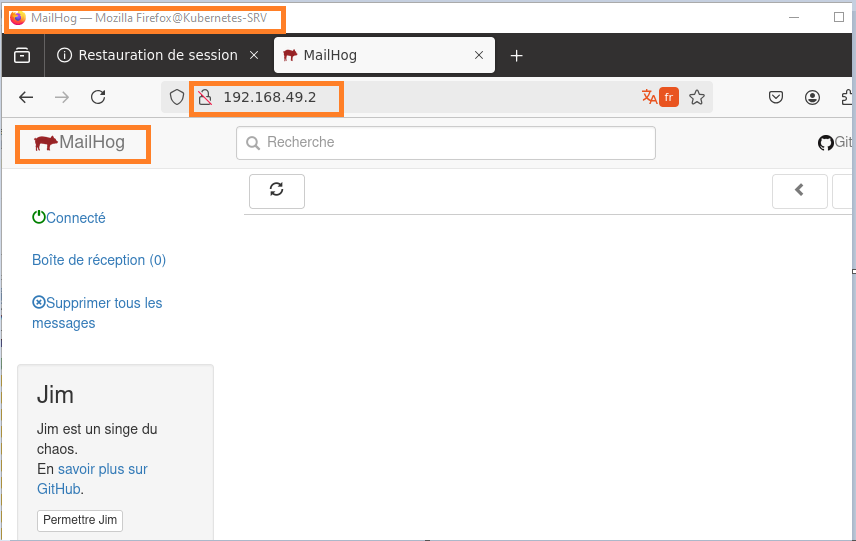
Task: Go to previous page of messages
Action: pos(799,190)
